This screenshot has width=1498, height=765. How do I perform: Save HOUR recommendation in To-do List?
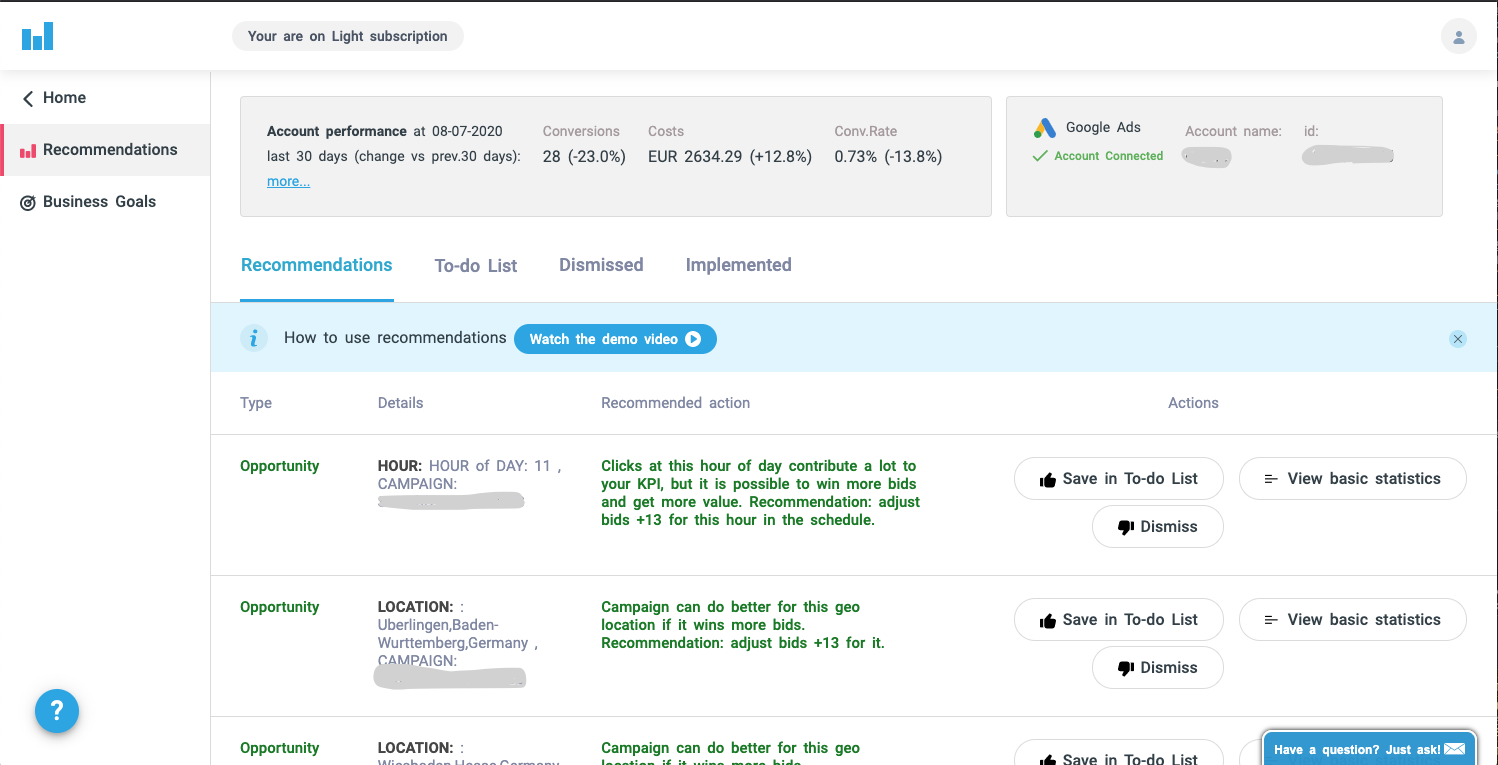click(1119, 479)
